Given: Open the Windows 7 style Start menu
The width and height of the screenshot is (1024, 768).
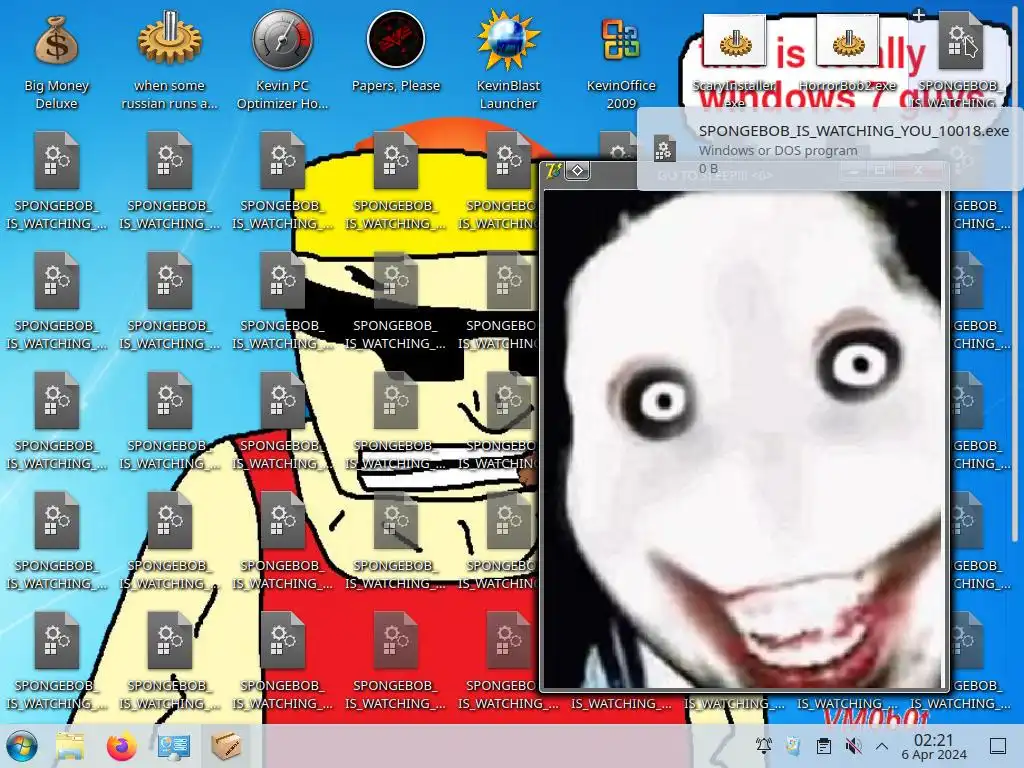Looking at the screenshot, I should point(22,746).
